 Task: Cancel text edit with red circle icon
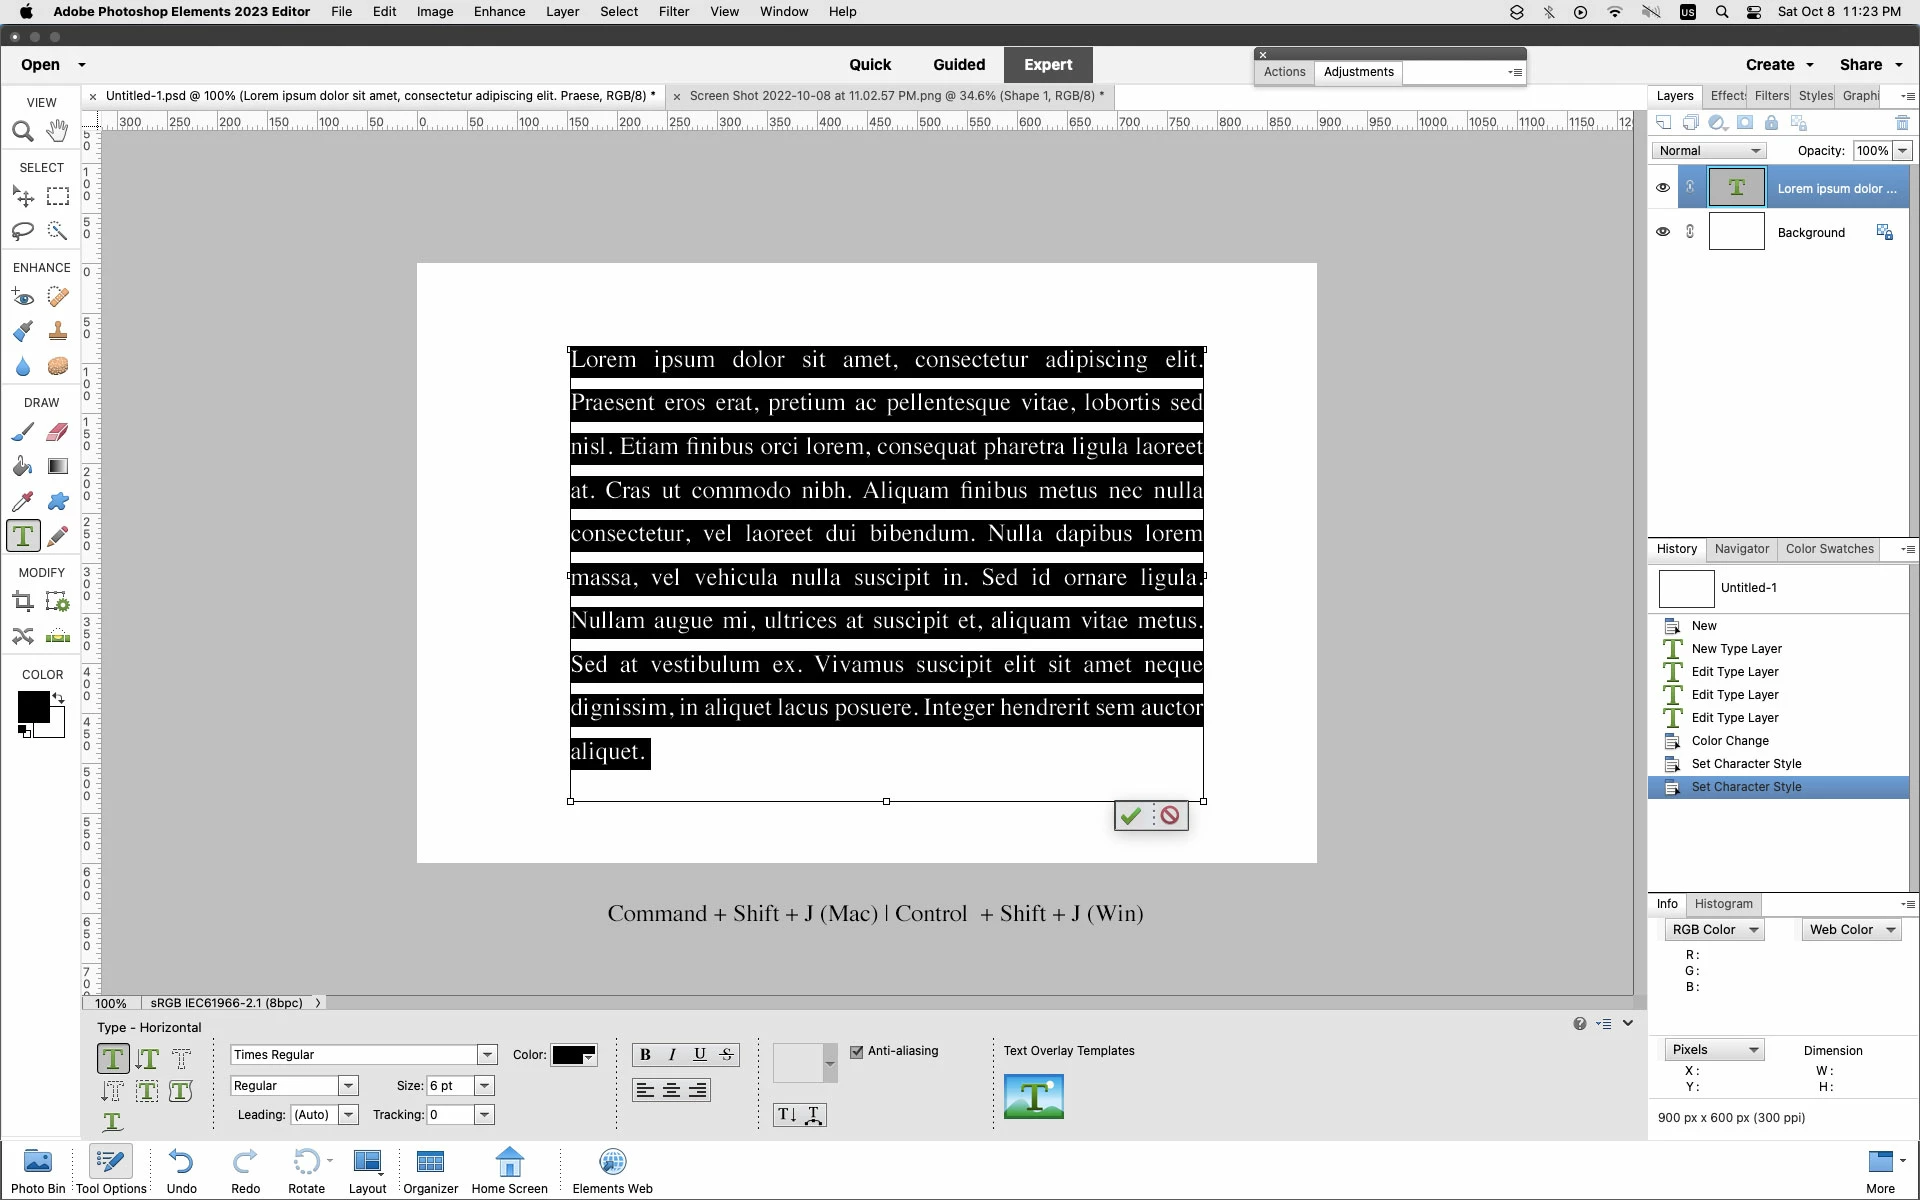(x=1169, y=816)
